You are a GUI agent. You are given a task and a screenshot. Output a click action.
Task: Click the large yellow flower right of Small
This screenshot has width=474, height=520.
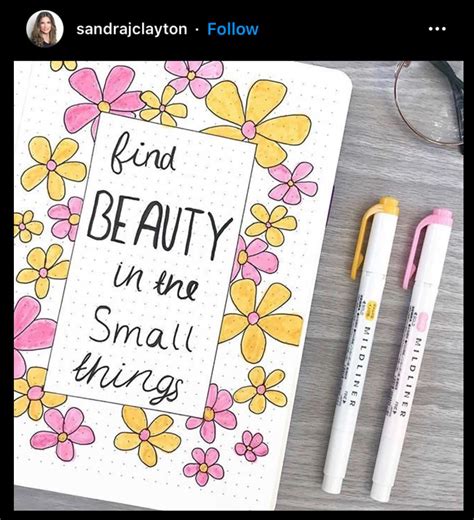(x=261, y=320)
